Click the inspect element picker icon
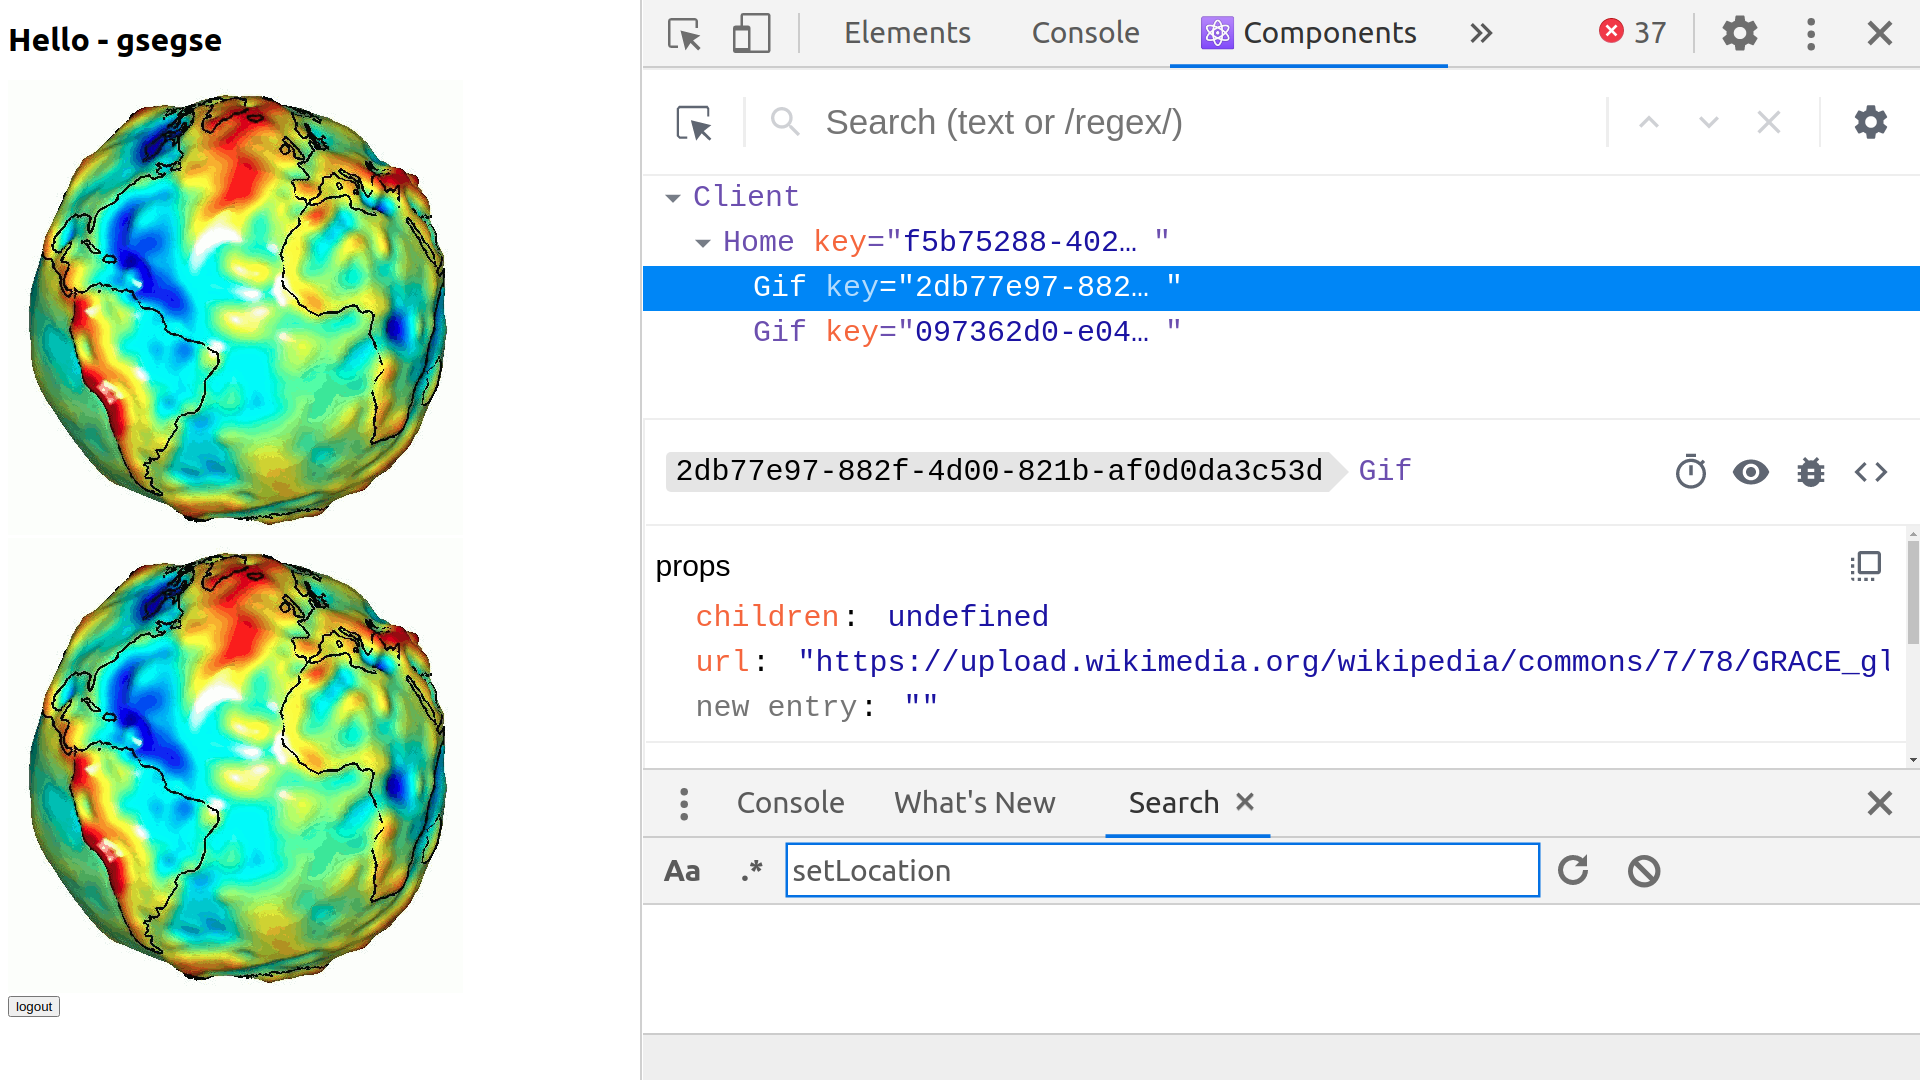This screenshot has width=1920, height=1080. tap(685, 34)
